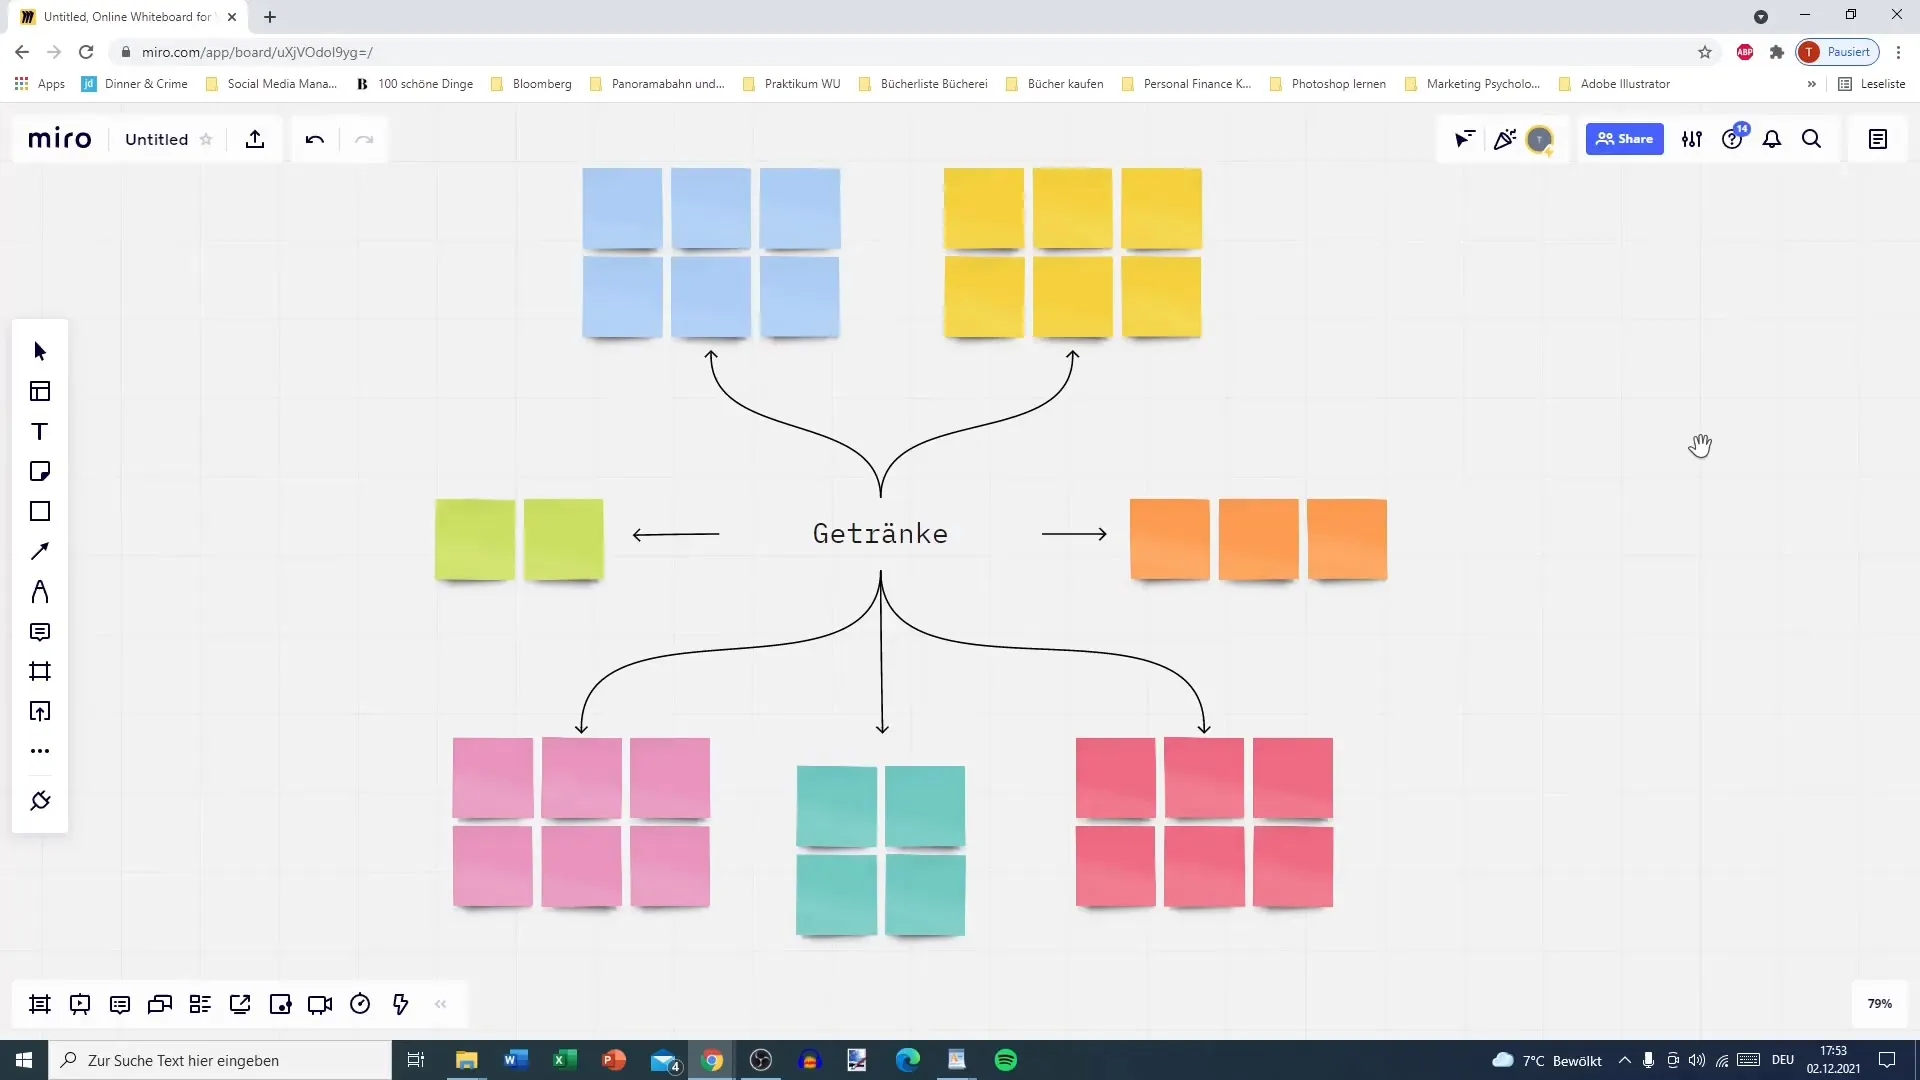Screen dimensions: 1920x1080
Task: Click the Sticky Note tool
Action: (40, 472)
